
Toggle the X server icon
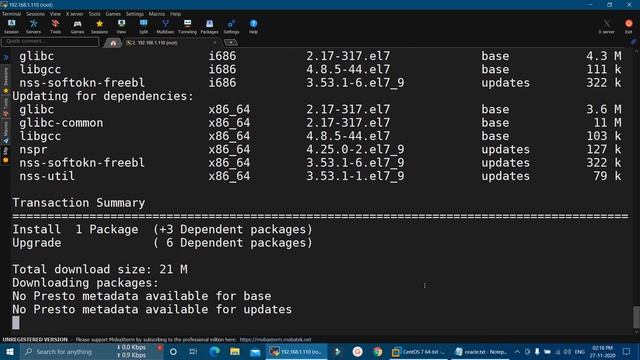point(607,26)
